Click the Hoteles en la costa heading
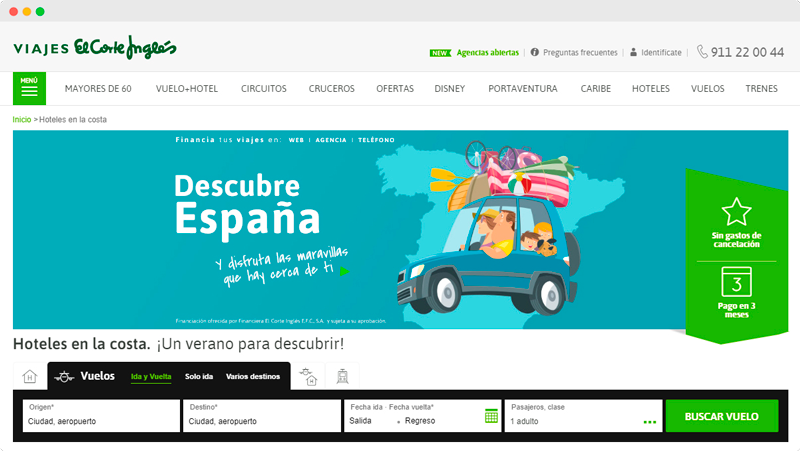This screenshot has width=800, height=451. click(82, 344)
